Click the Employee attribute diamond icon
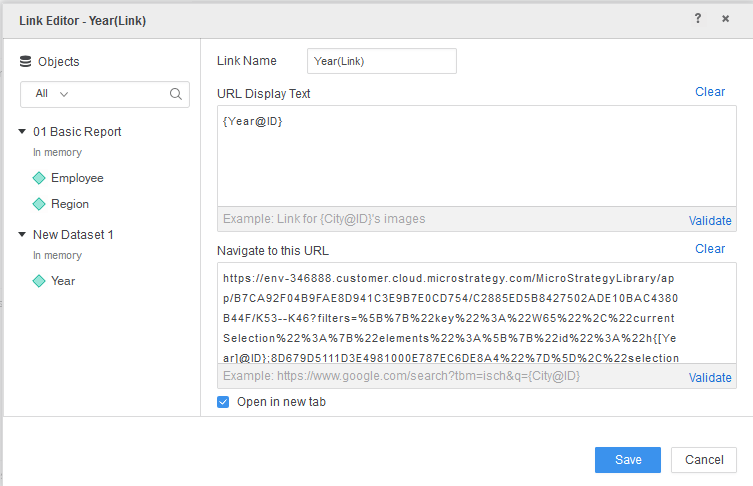The image size is (753, 486). 39,178
